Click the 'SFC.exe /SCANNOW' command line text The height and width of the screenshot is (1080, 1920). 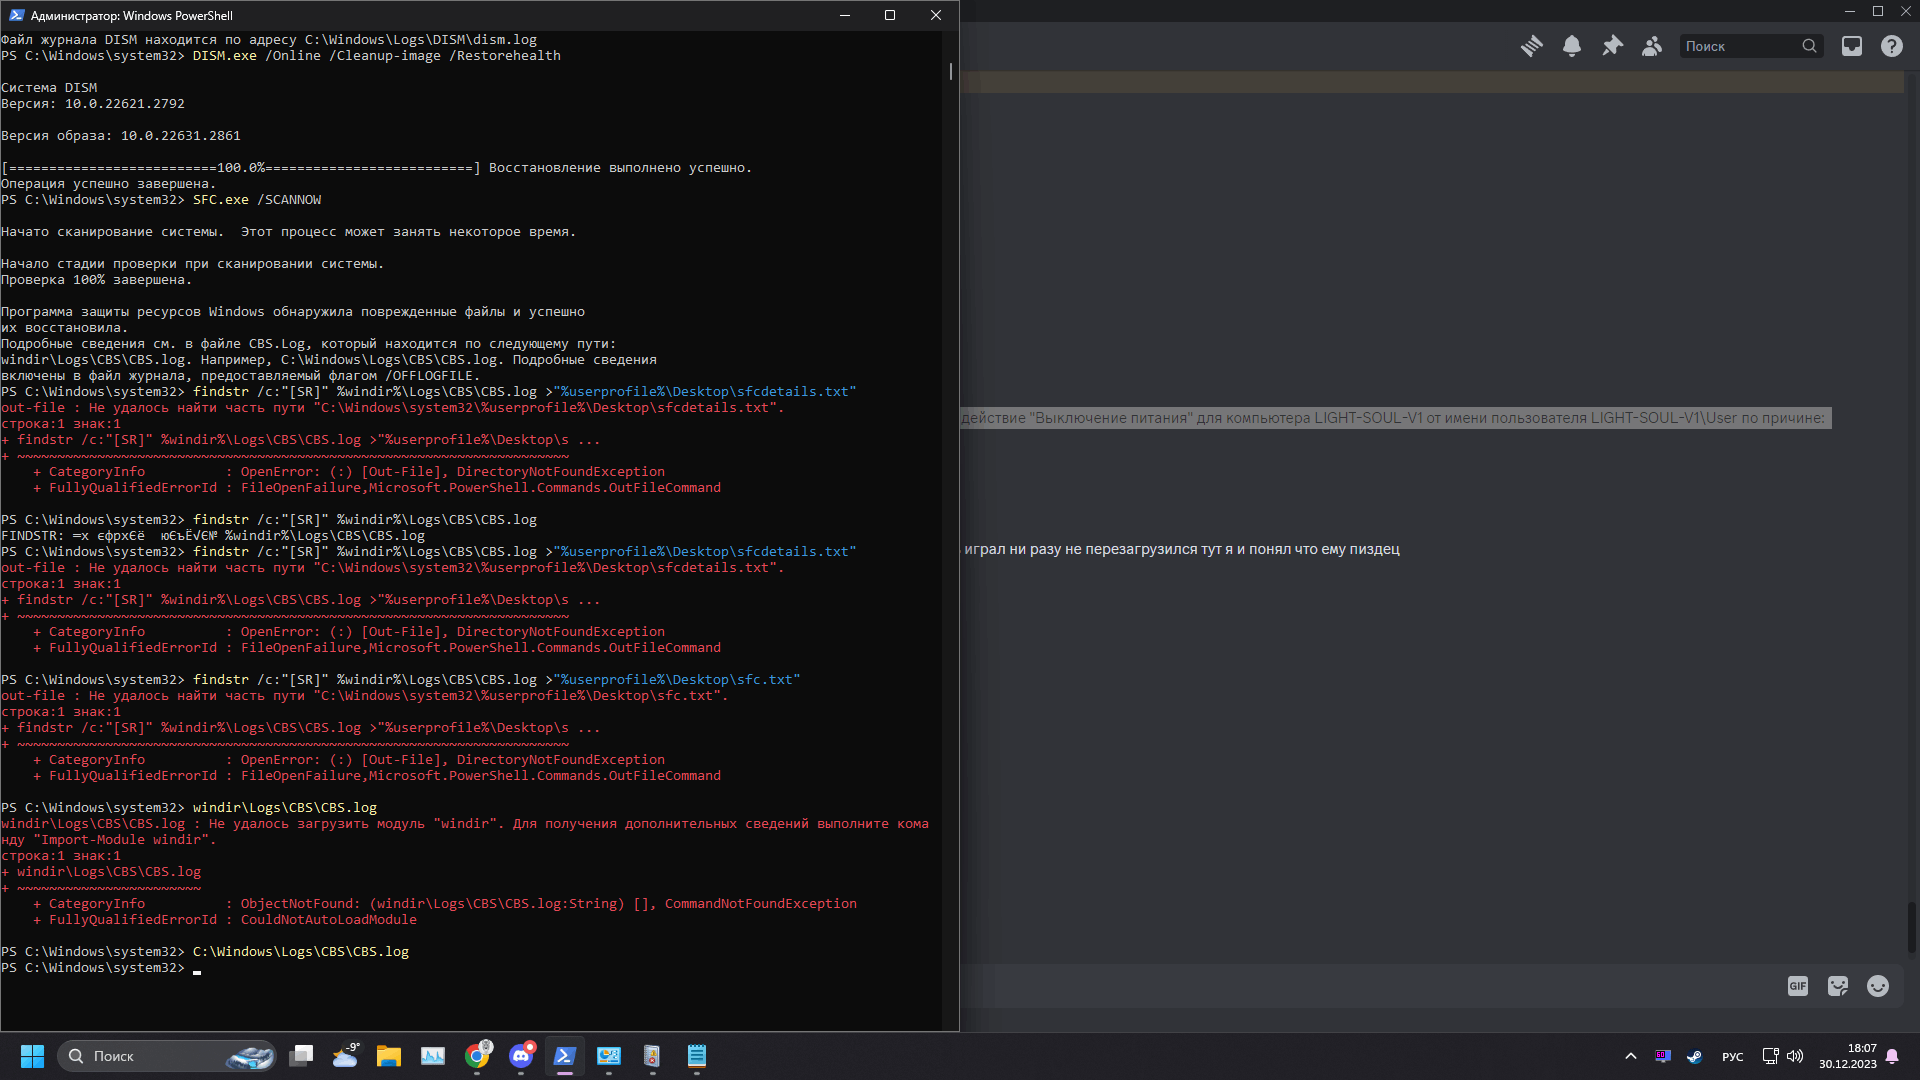pyautogui.click(x=257, y=200)
